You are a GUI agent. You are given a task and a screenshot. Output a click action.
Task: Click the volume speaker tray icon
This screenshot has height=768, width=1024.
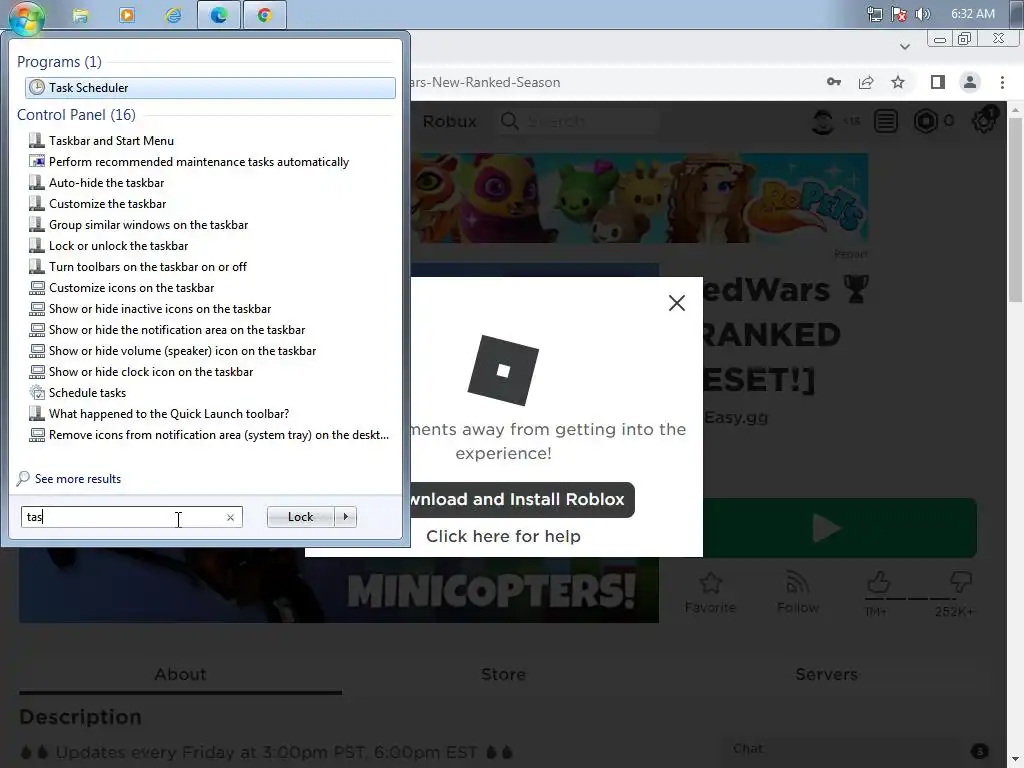click(922, 14)
